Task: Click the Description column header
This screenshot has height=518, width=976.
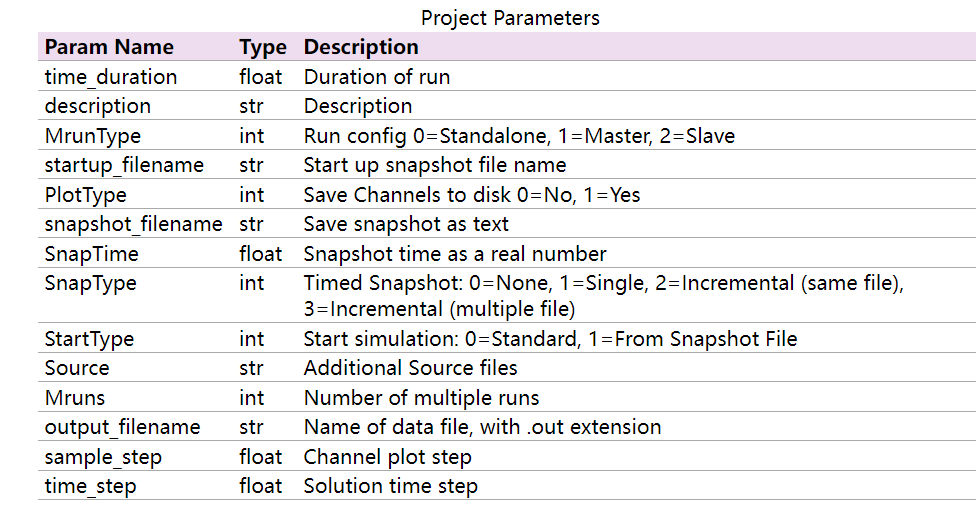Action: pyautogui.click(x=361, y=47)
